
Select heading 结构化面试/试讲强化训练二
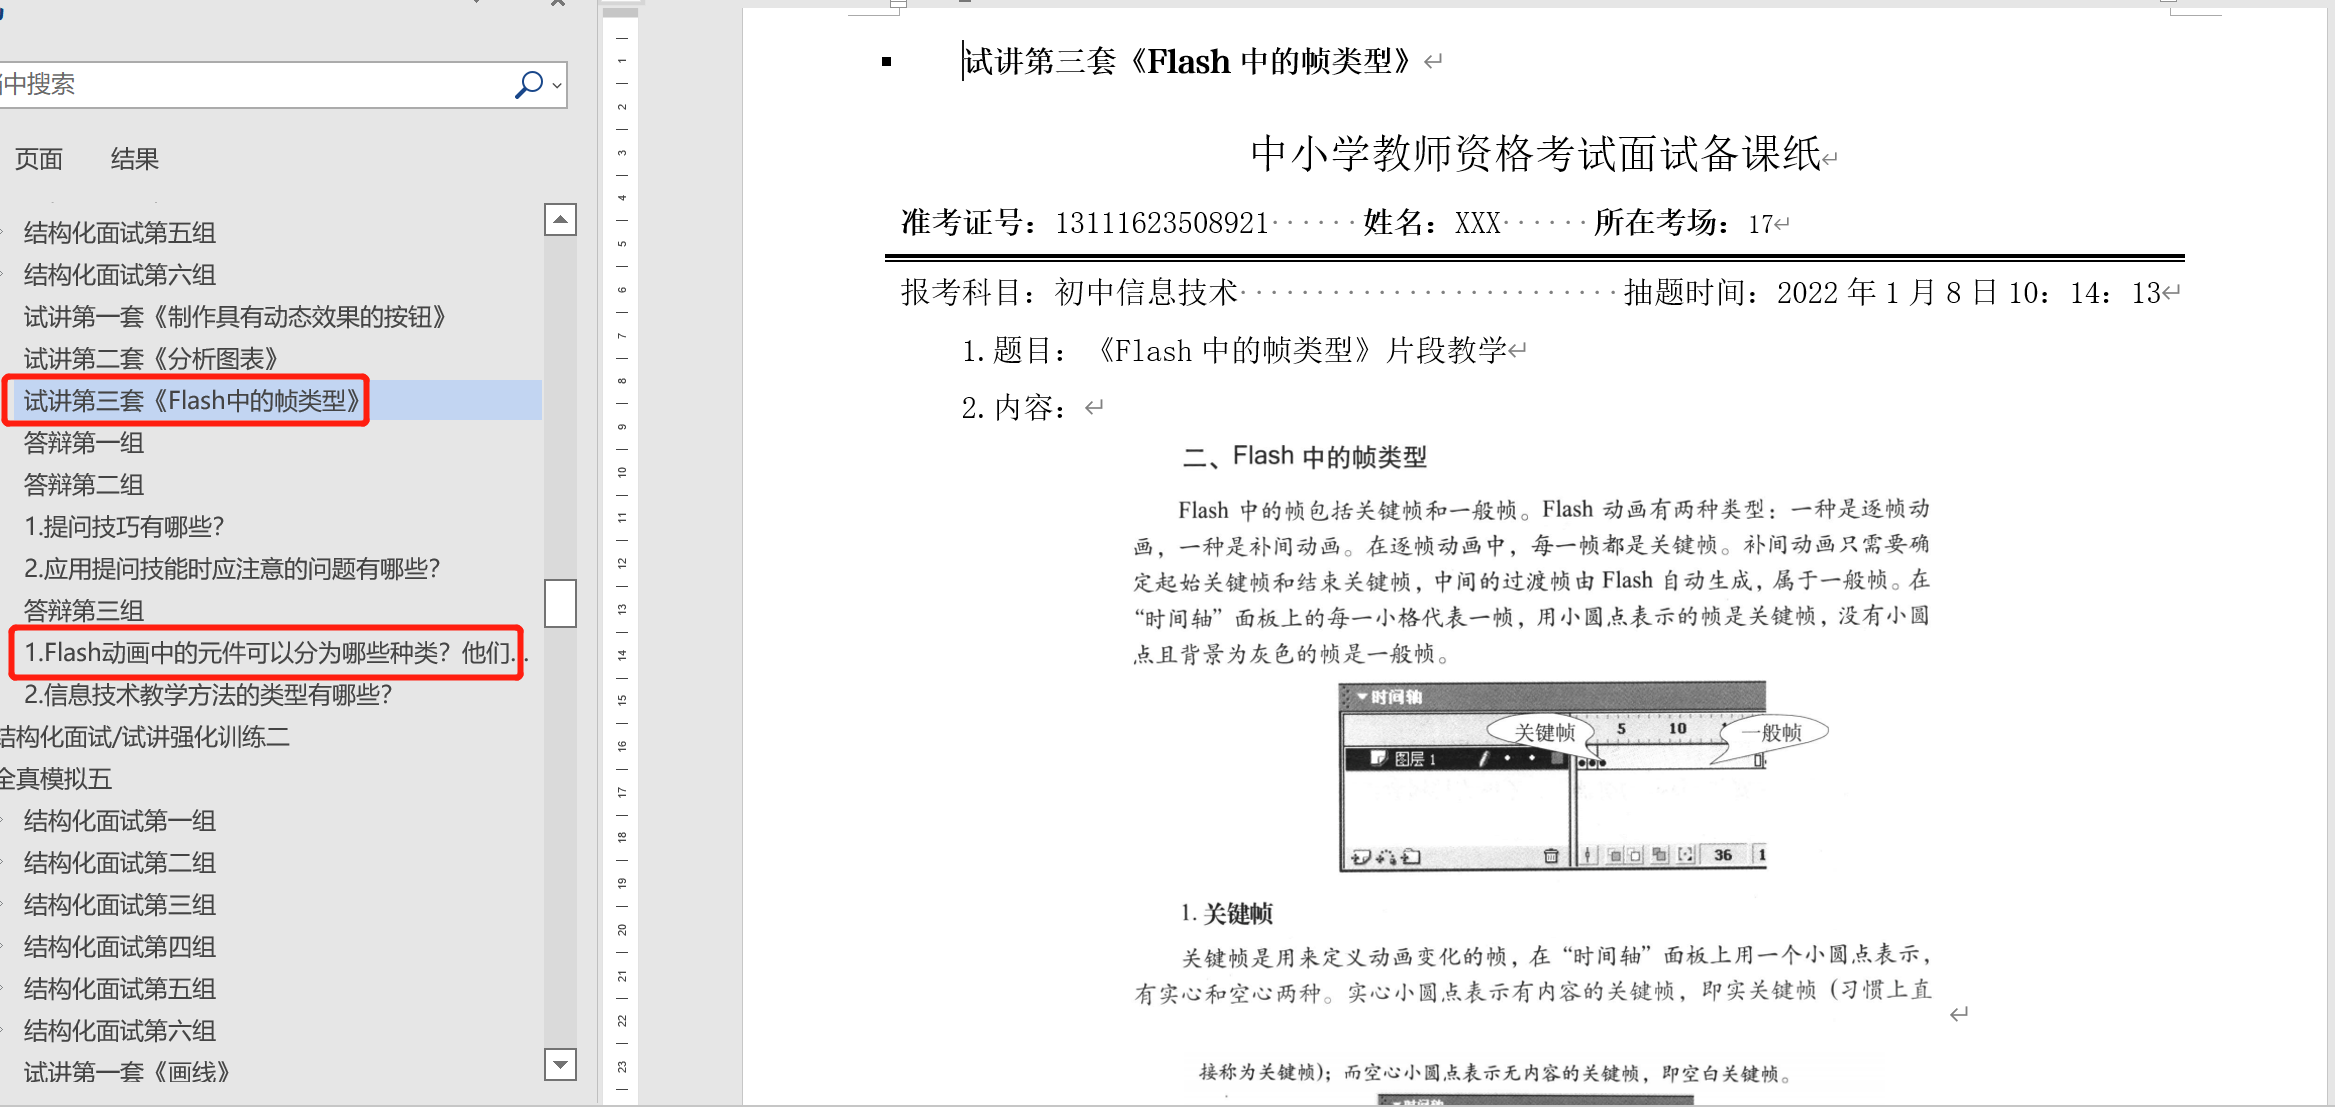145,737
